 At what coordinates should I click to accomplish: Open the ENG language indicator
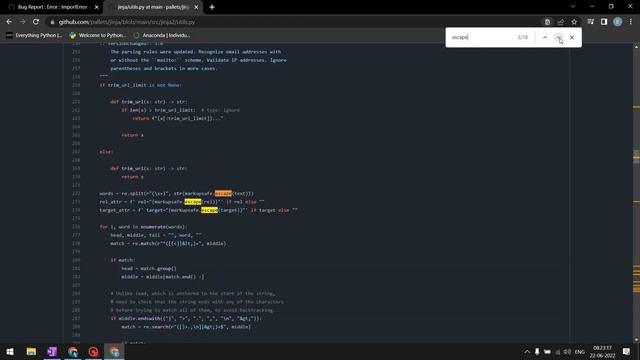(x=580, y=352)
